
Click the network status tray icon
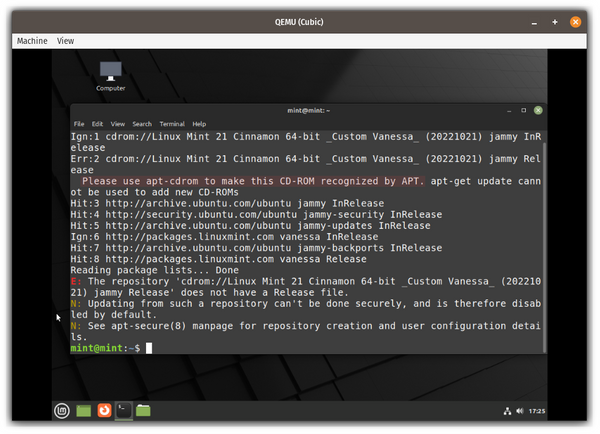[x=507, y=410]
